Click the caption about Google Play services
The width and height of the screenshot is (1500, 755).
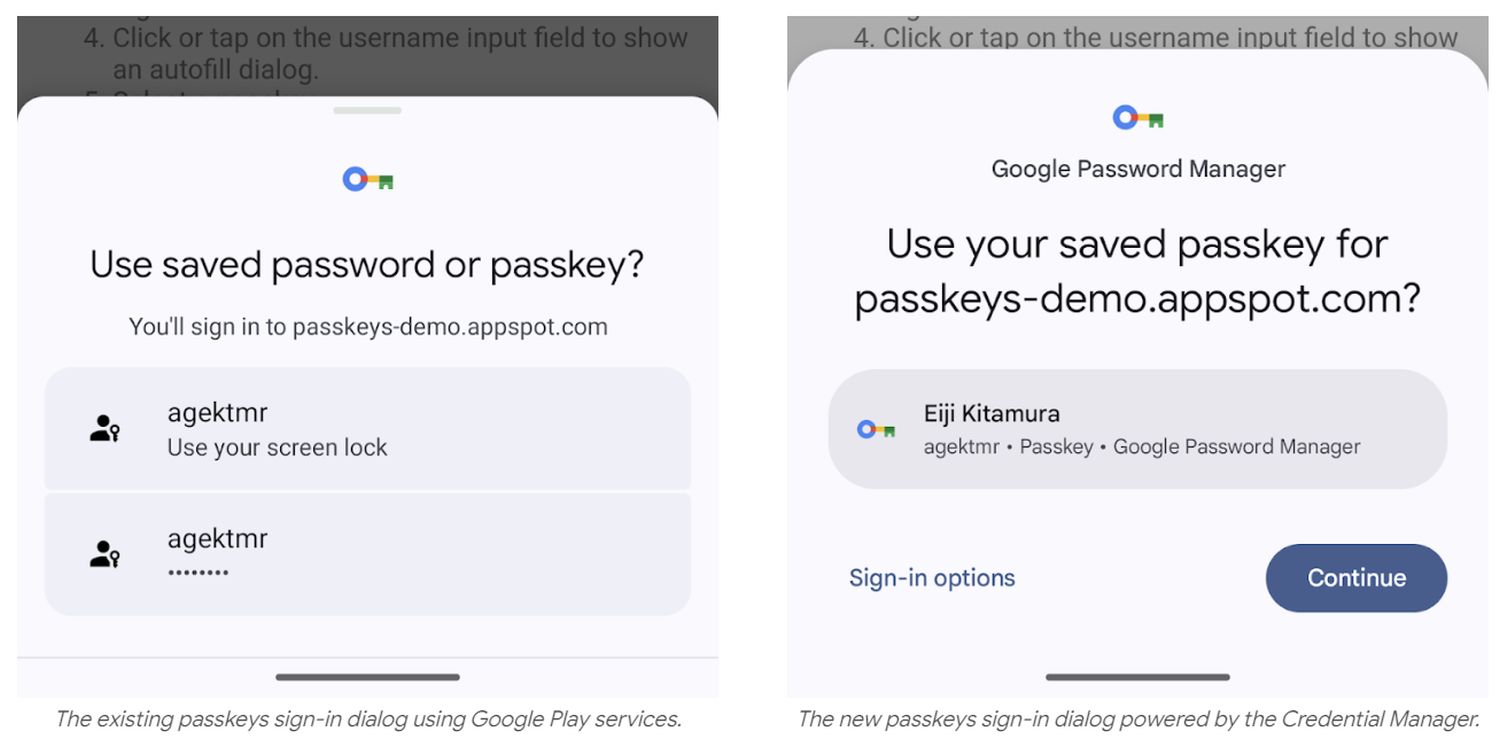click(x=367, y=719)
